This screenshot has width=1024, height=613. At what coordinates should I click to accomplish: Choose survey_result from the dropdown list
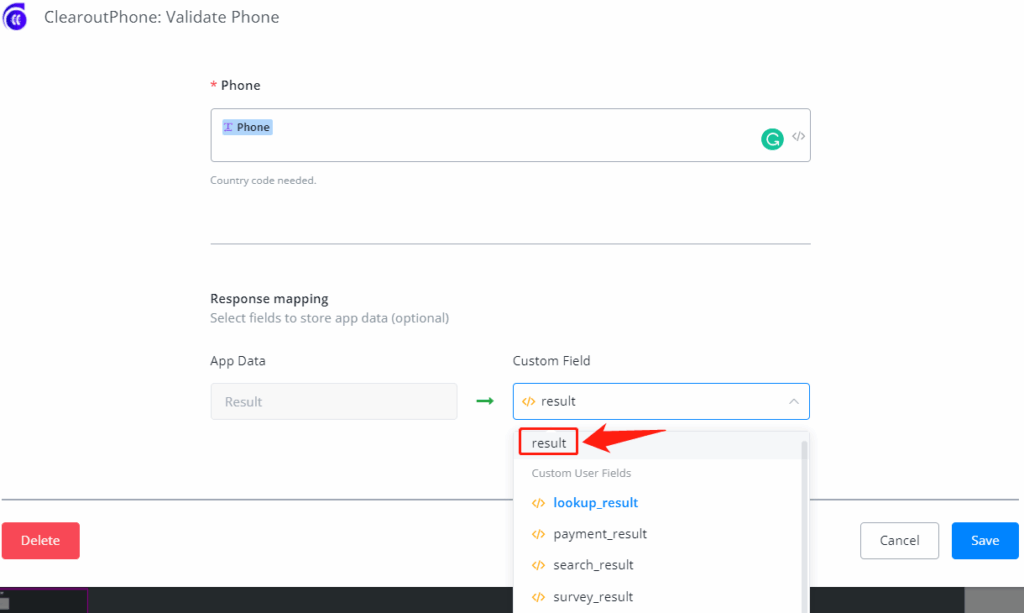click(x=593, y=597)
